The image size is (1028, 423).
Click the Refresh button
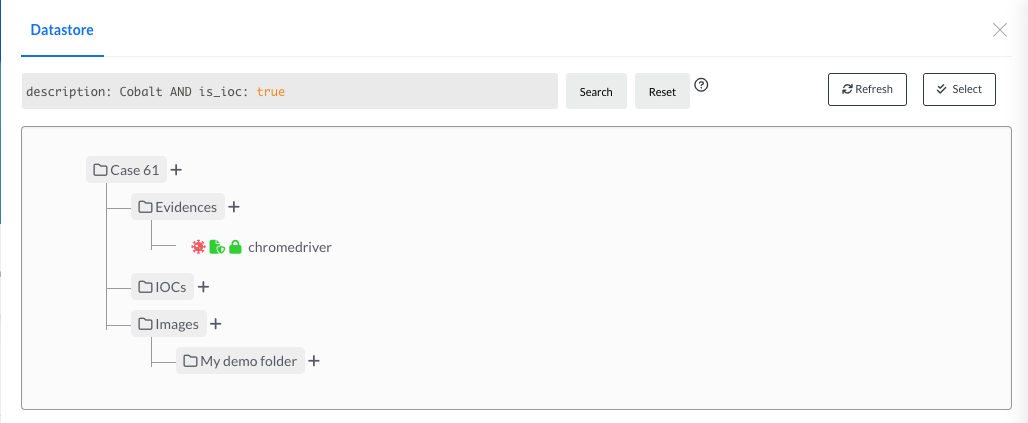pyautogui.click(x=866, y=89)
